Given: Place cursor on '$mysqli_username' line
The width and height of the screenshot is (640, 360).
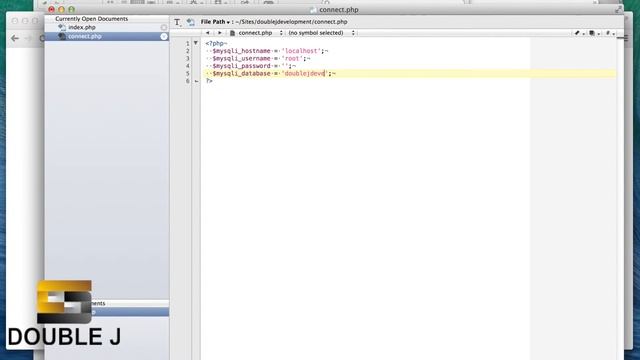Looking at the screenshot, I should coord(258,58).
